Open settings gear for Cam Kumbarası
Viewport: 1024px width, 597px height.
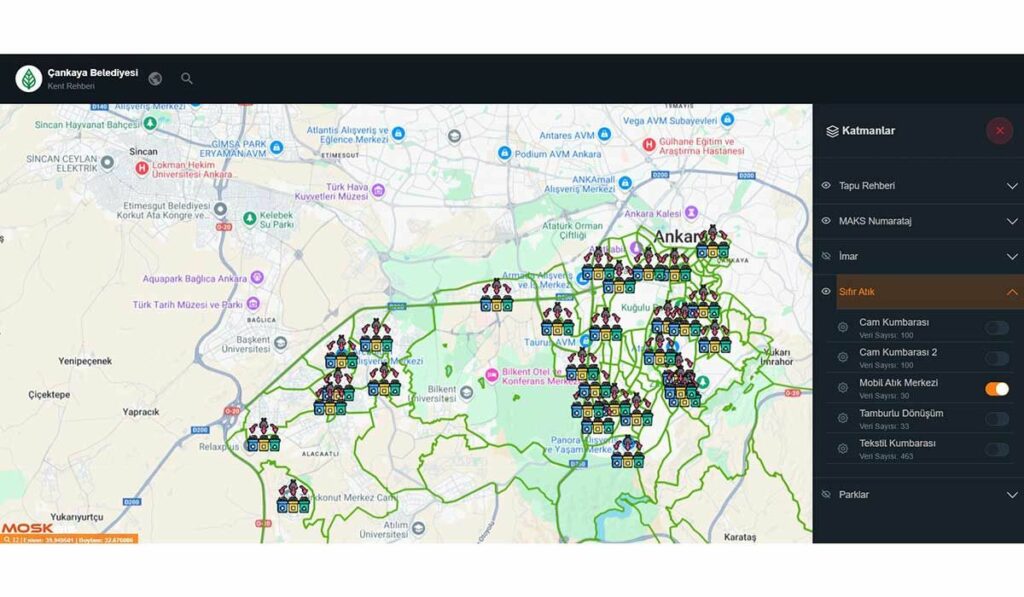click(x=842, y=327)
